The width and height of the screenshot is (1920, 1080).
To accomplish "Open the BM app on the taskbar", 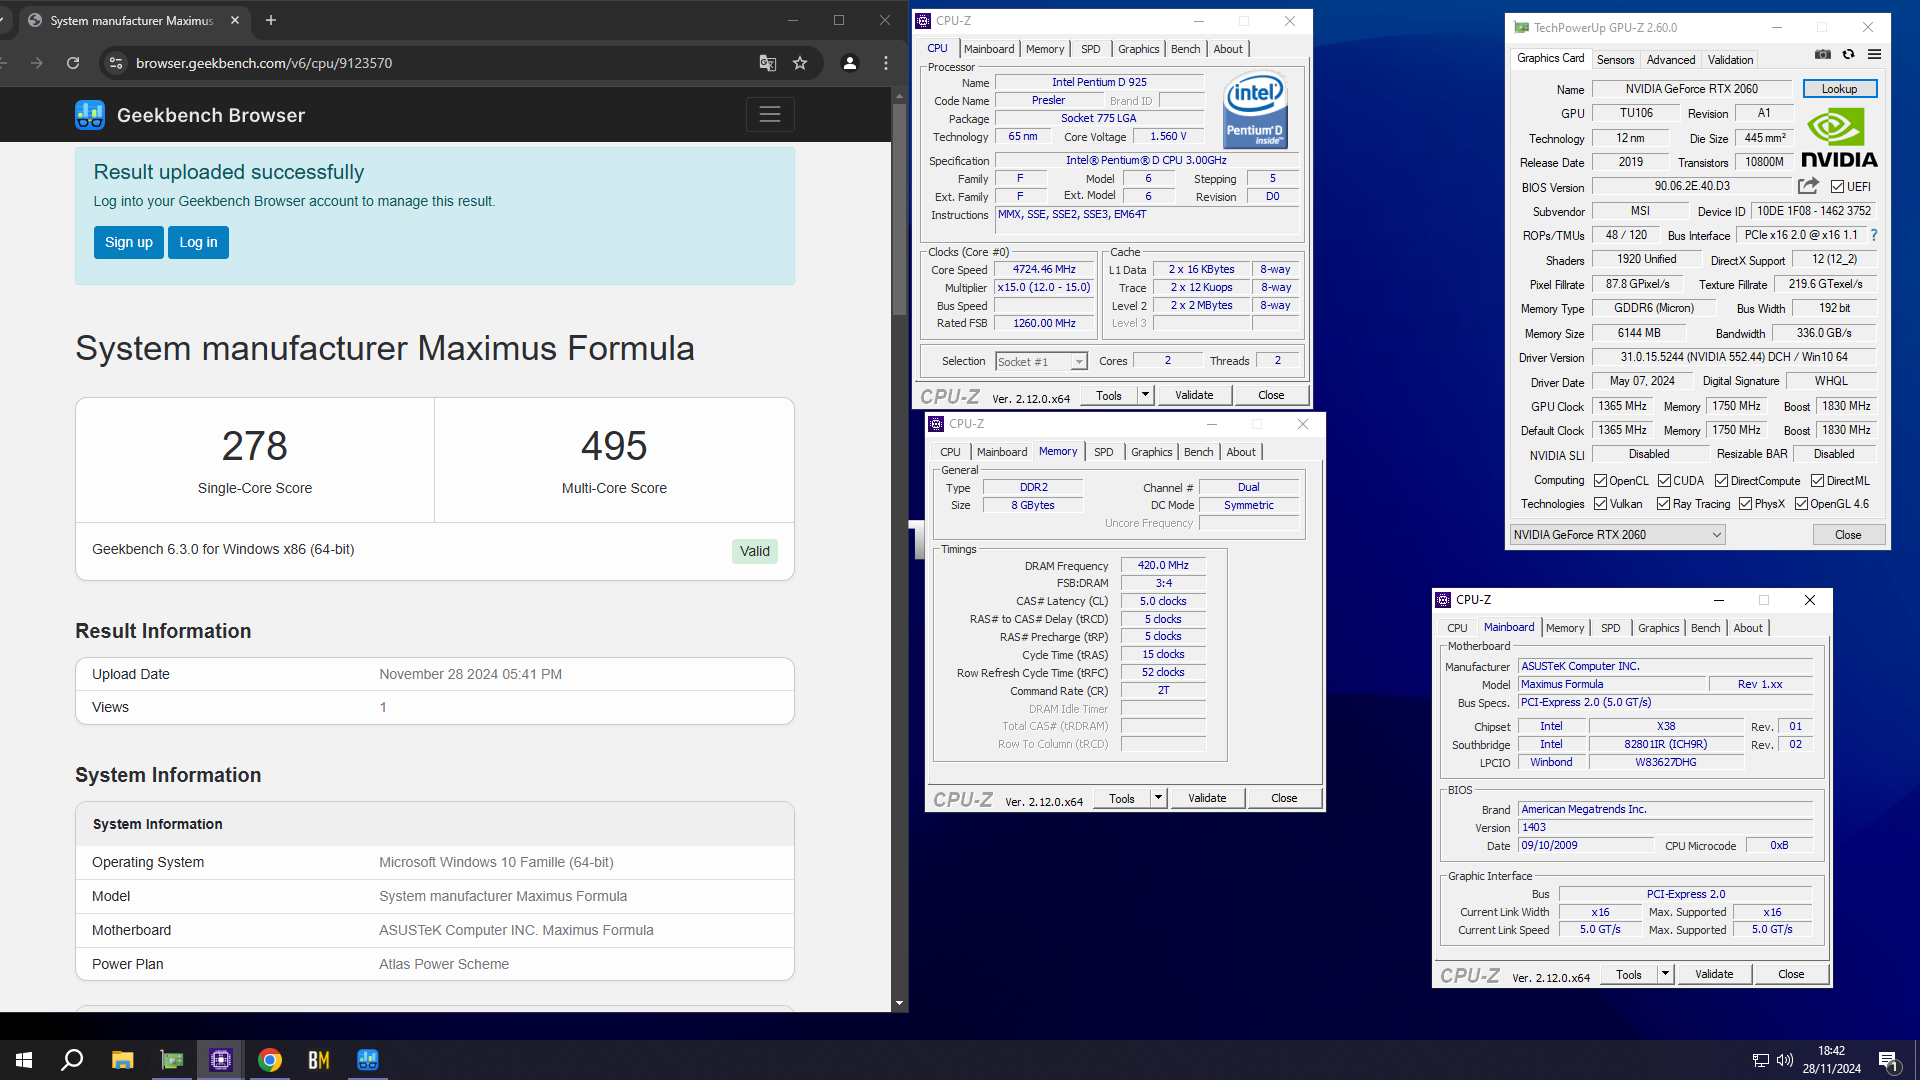I will [x=319, y=1060].
